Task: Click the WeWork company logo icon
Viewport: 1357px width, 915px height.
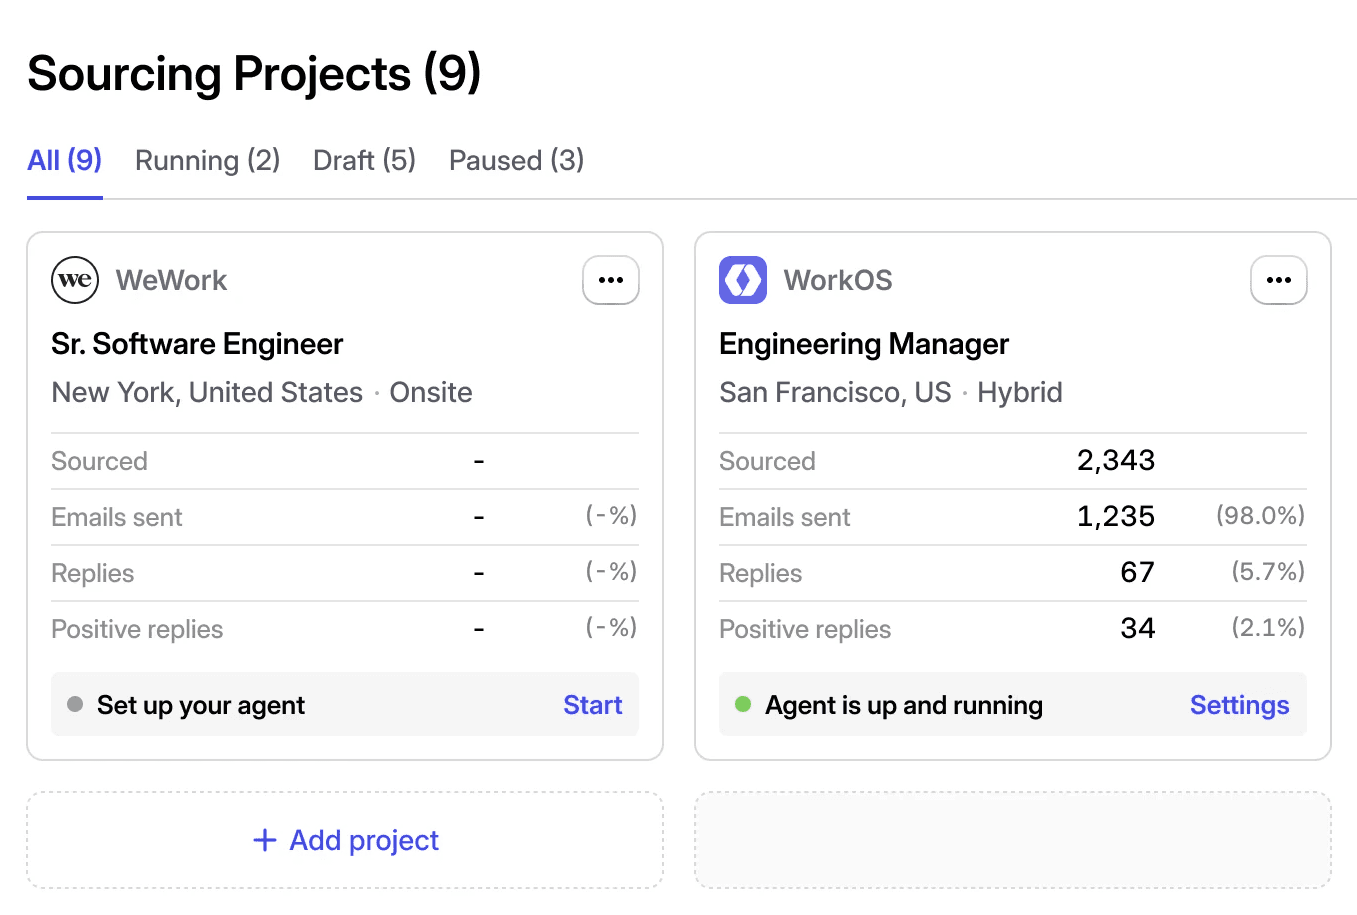Action: point(75,280)
